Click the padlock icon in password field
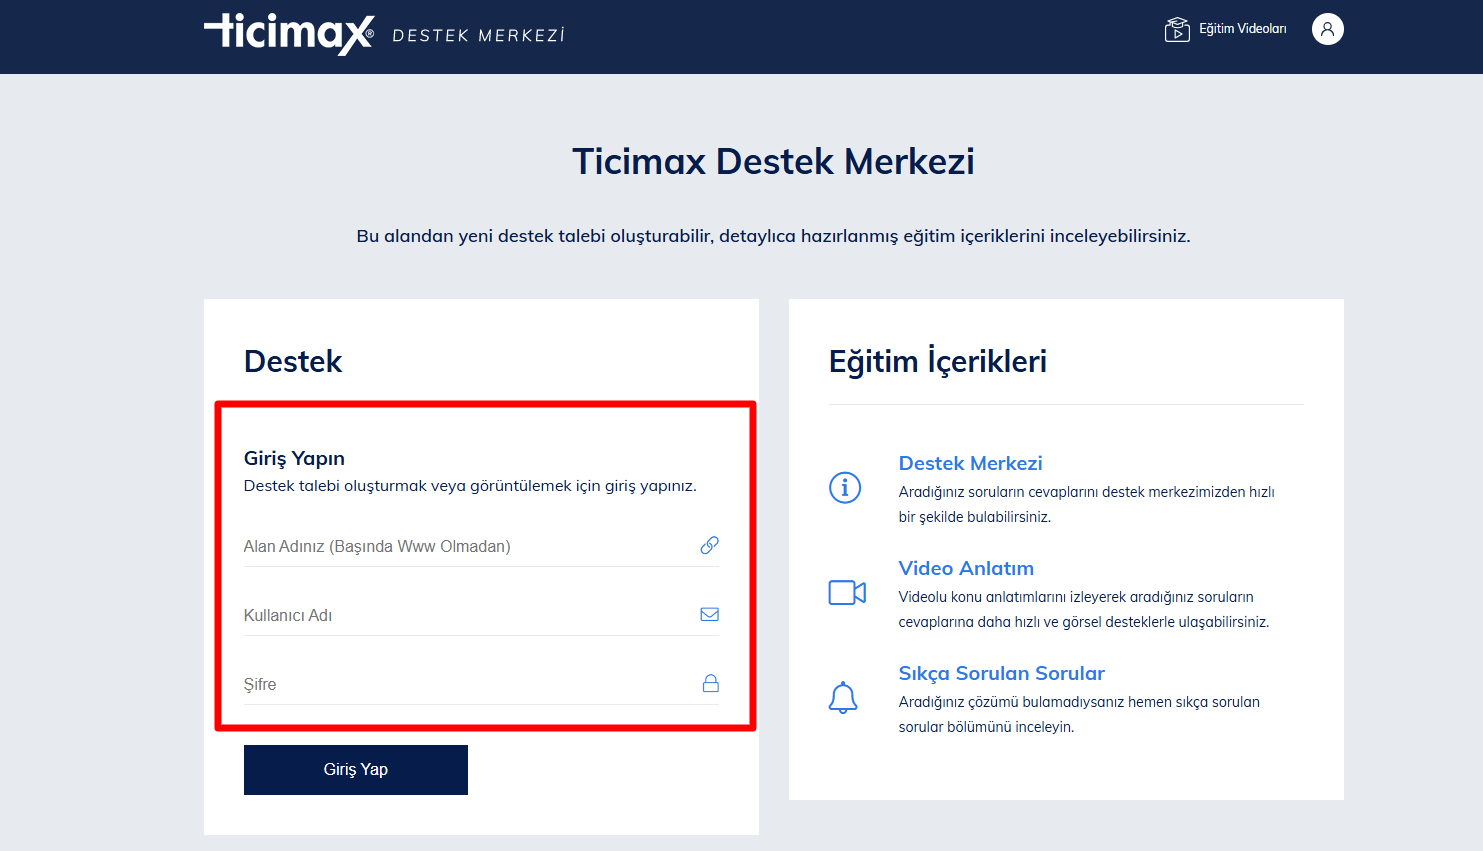Screen dimensions: 1483x851 [x=710, y=683]
